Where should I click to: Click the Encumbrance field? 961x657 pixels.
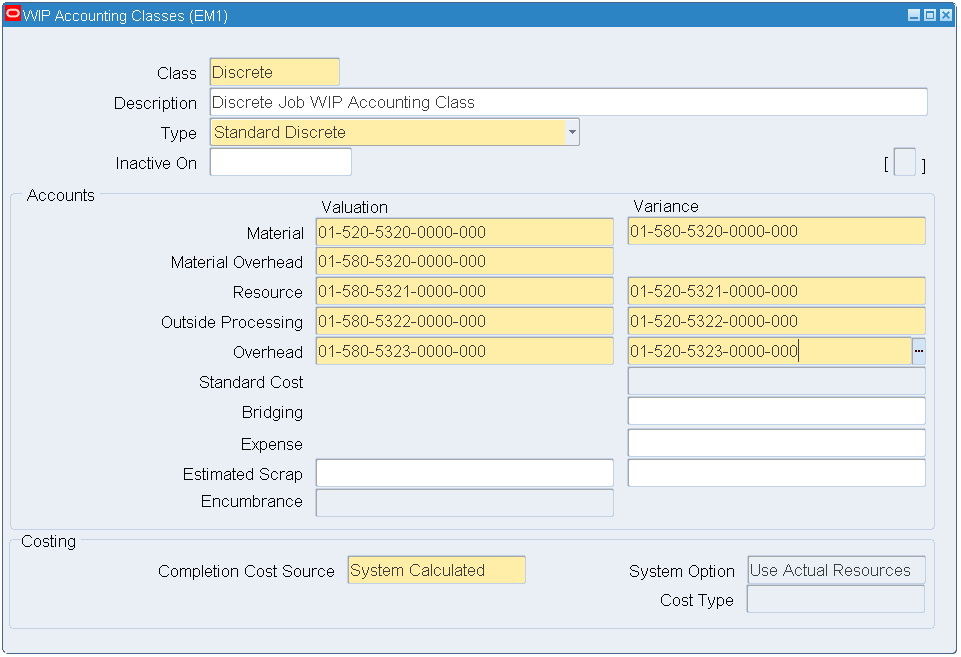tap(465, 503)
